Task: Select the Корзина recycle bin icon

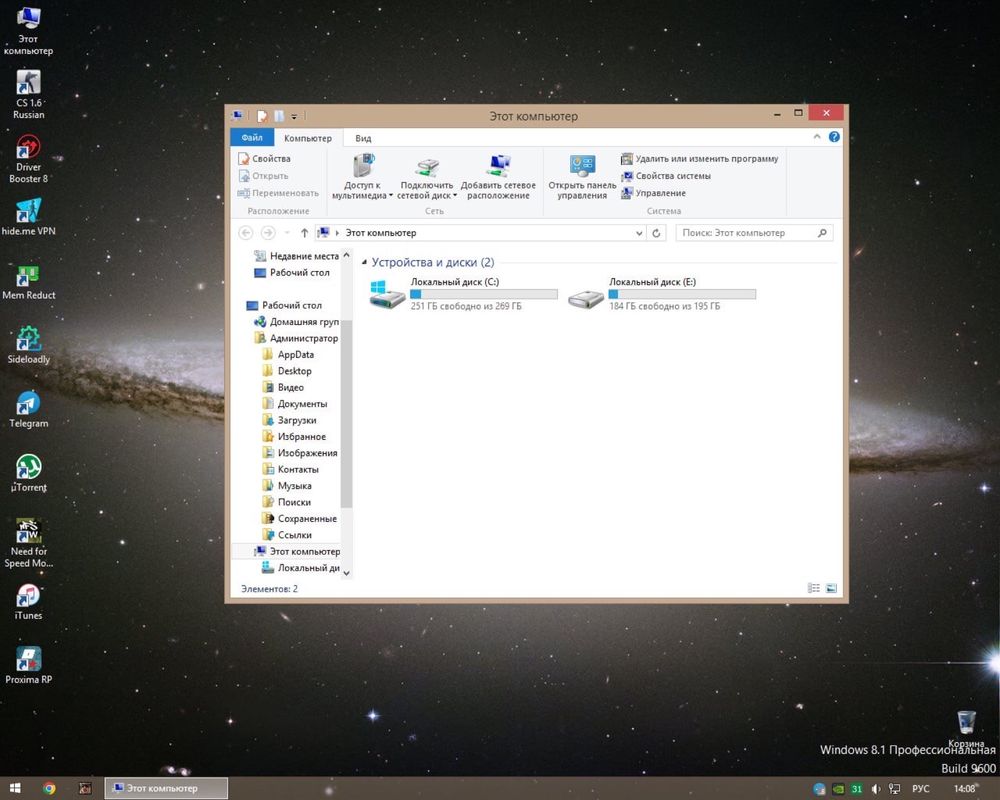Action: [x=966, y=729]
